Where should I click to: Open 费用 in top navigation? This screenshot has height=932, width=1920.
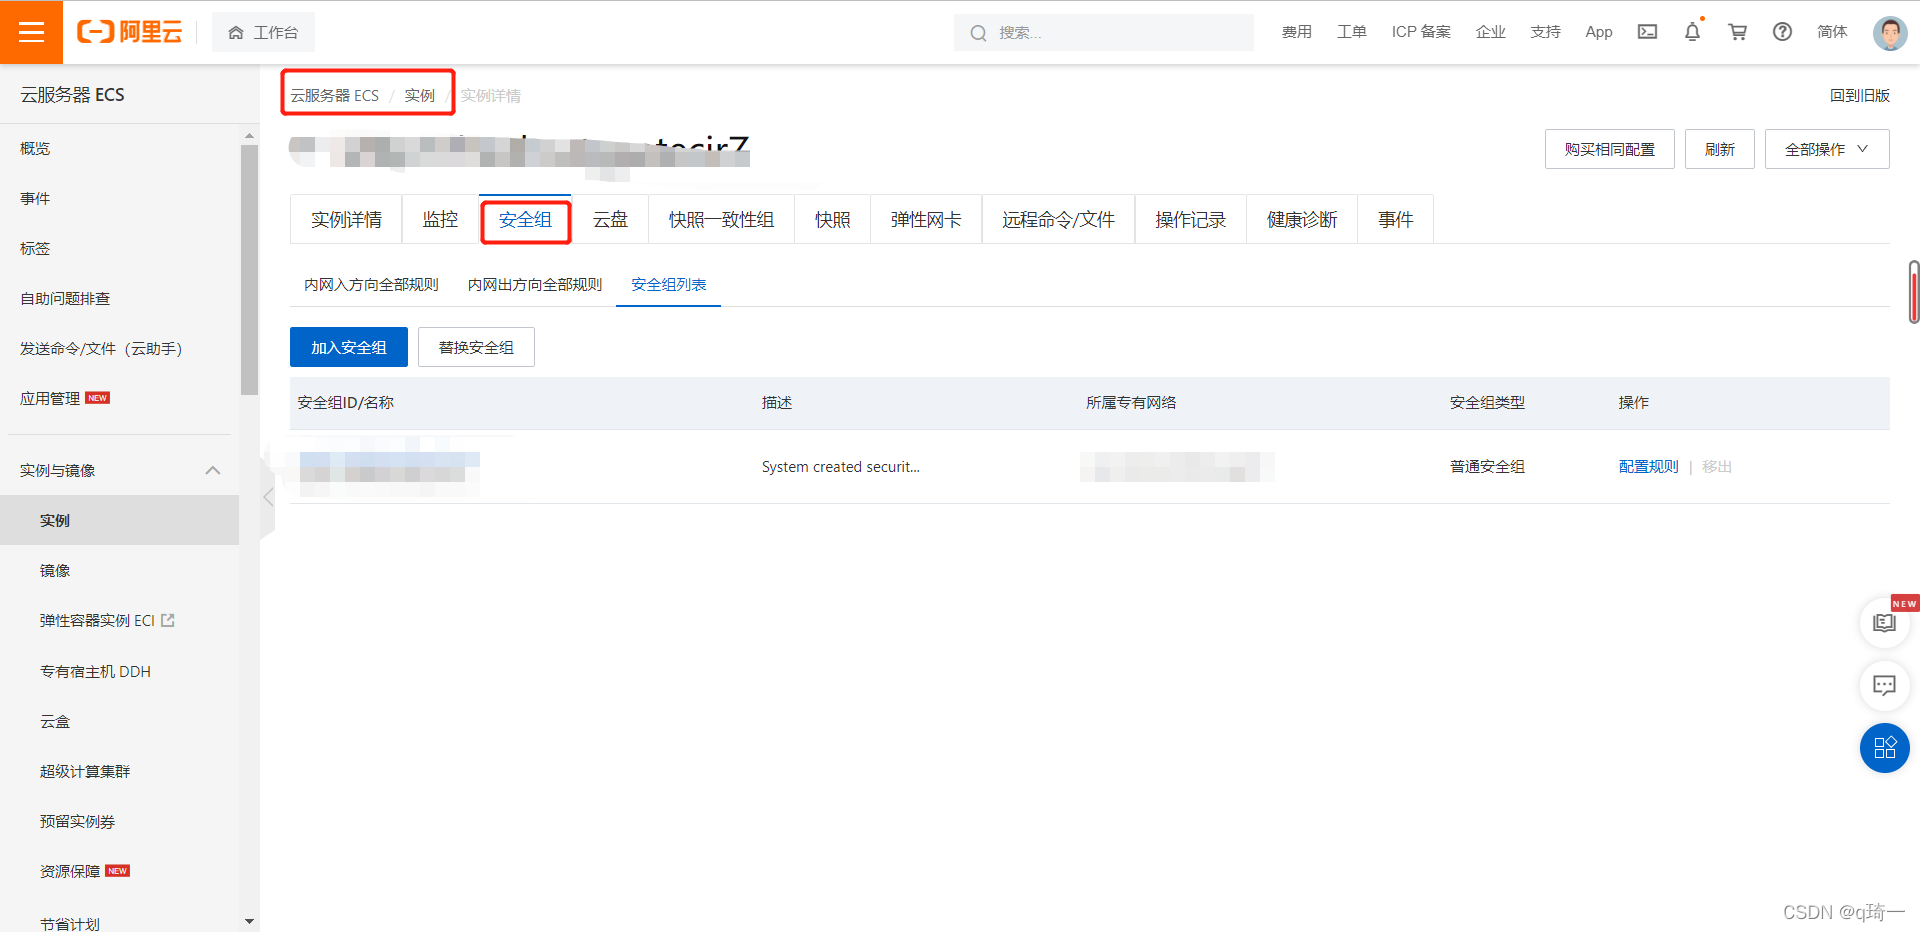coord(1296,32)
